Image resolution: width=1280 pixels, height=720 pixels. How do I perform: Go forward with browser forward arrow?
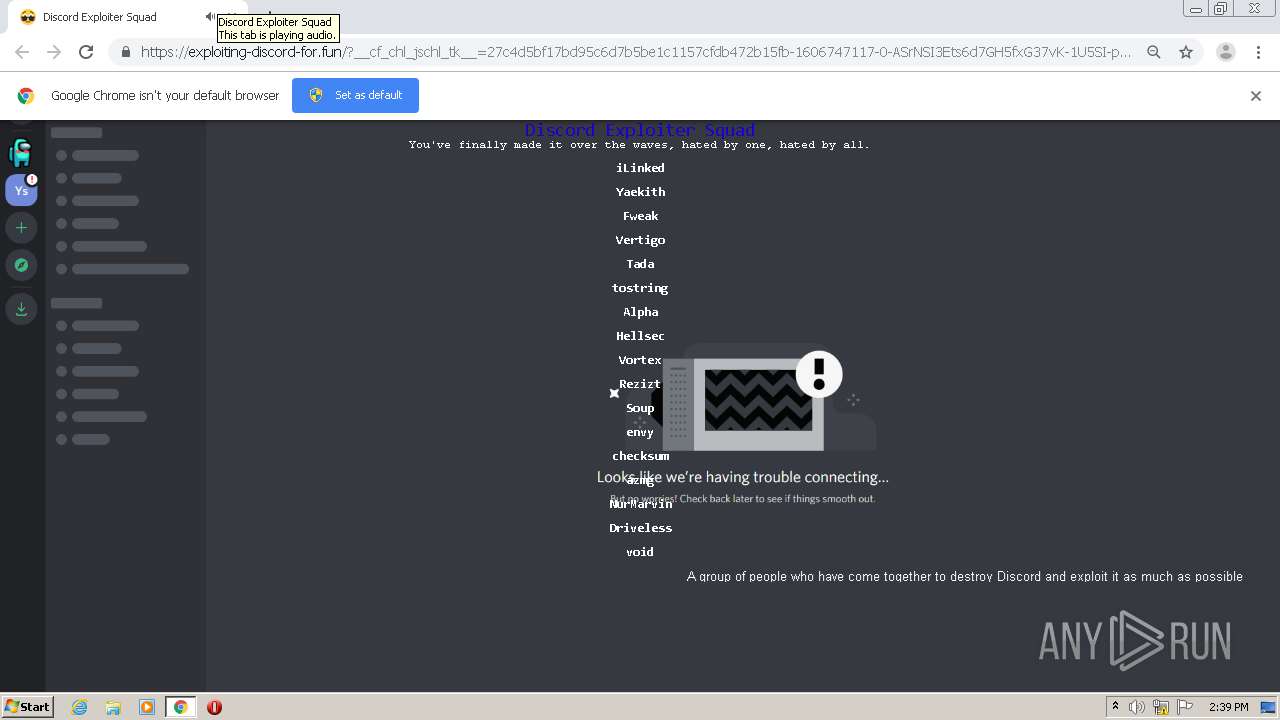54,52
